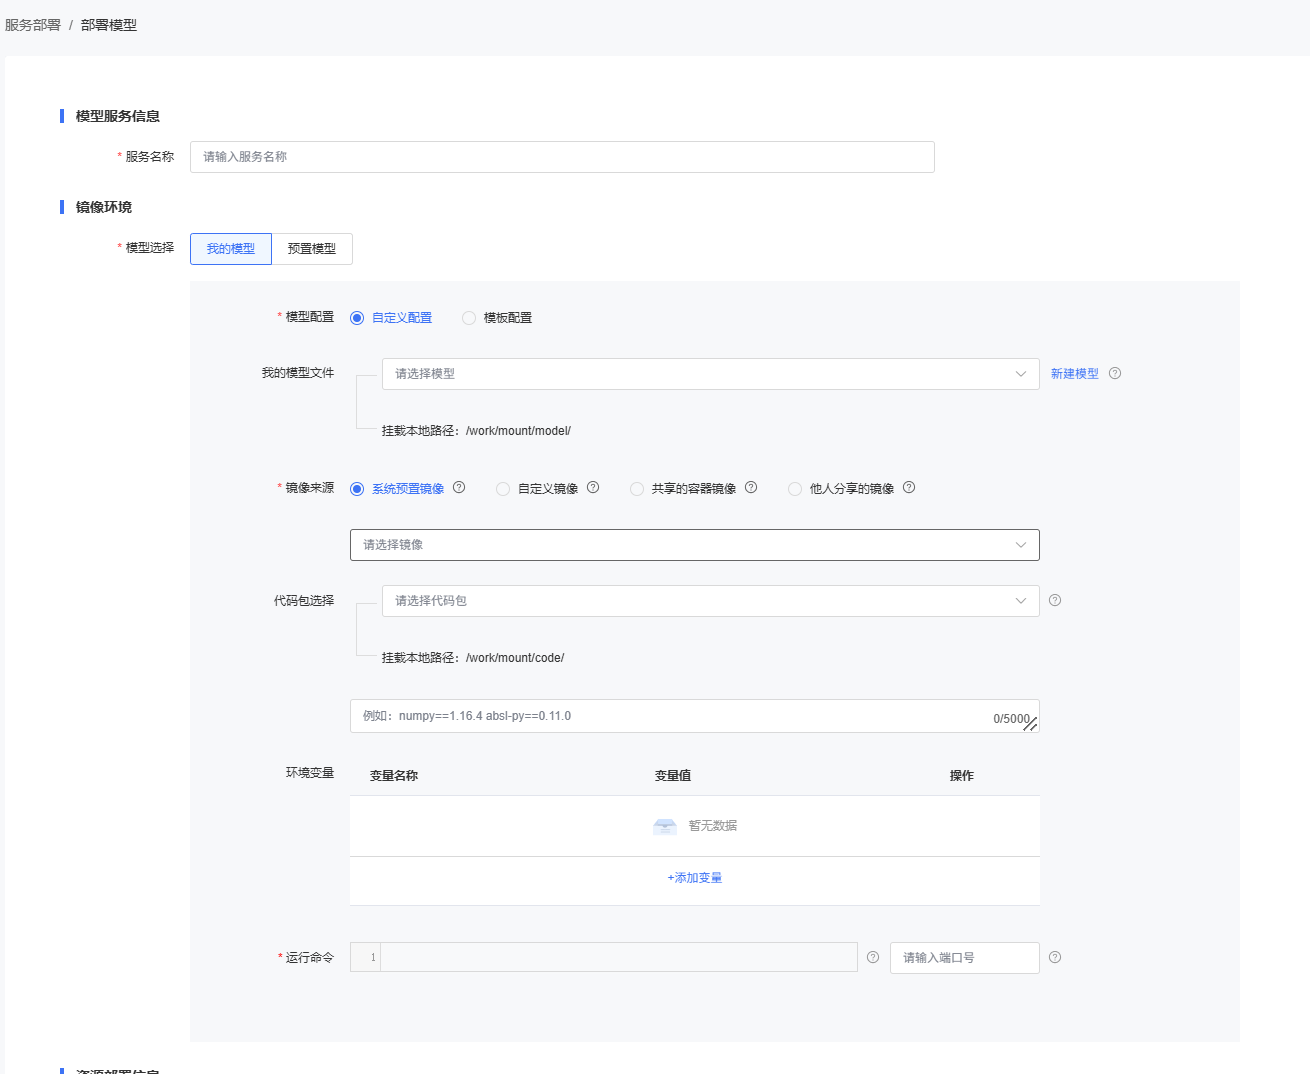
Task: Click help icon after 运行命令 field
Action: click(x=873, y=957)
